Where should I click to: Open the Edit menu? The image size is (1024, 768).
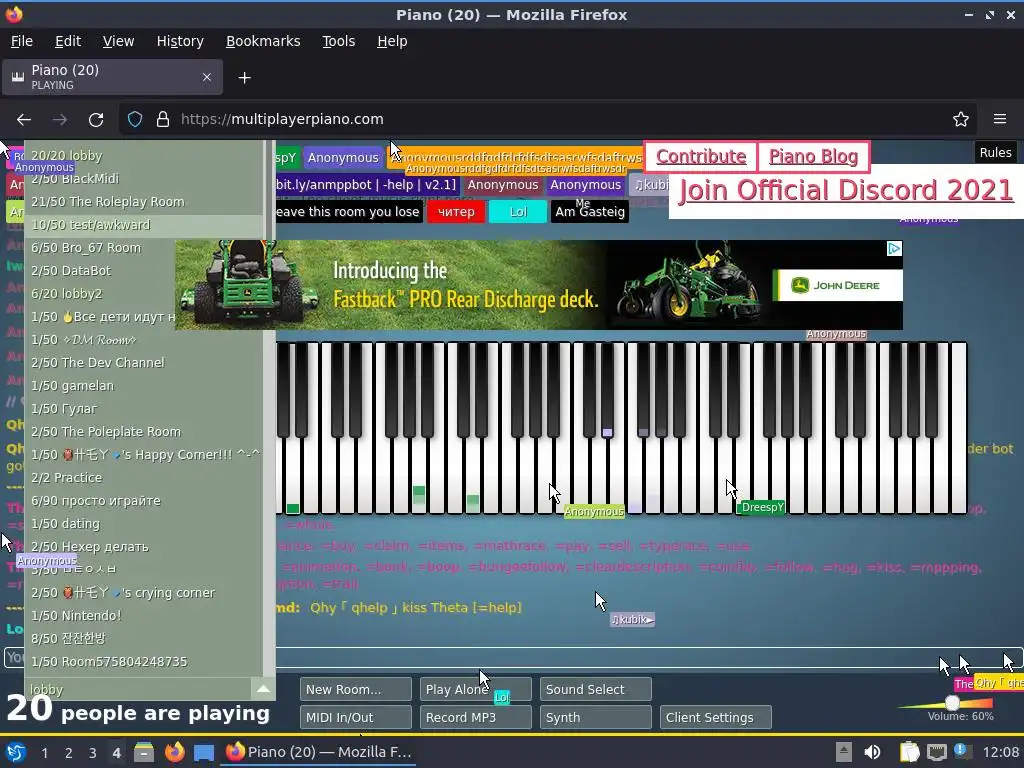[68, 41]
